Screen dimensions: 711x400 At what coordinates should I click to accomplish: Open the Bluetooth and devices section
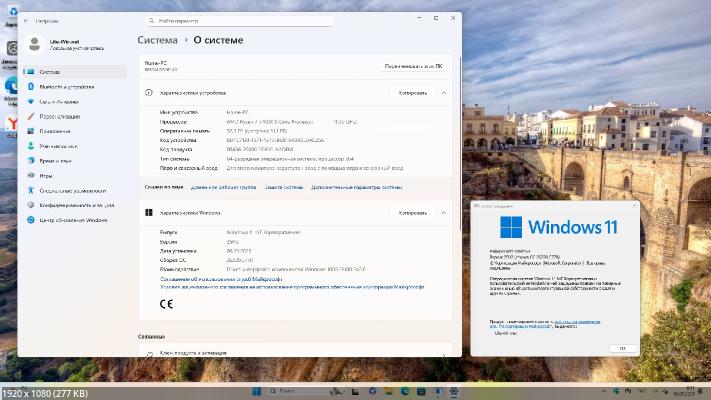tap(66, 87)
